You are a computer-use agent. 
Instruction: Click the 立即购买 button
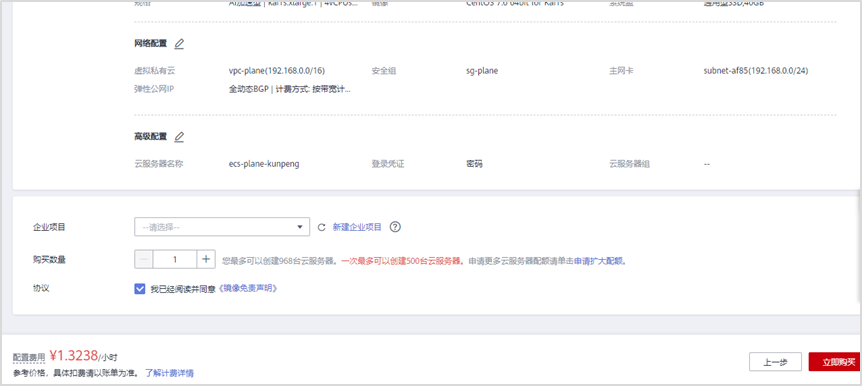tap(835, 362)
